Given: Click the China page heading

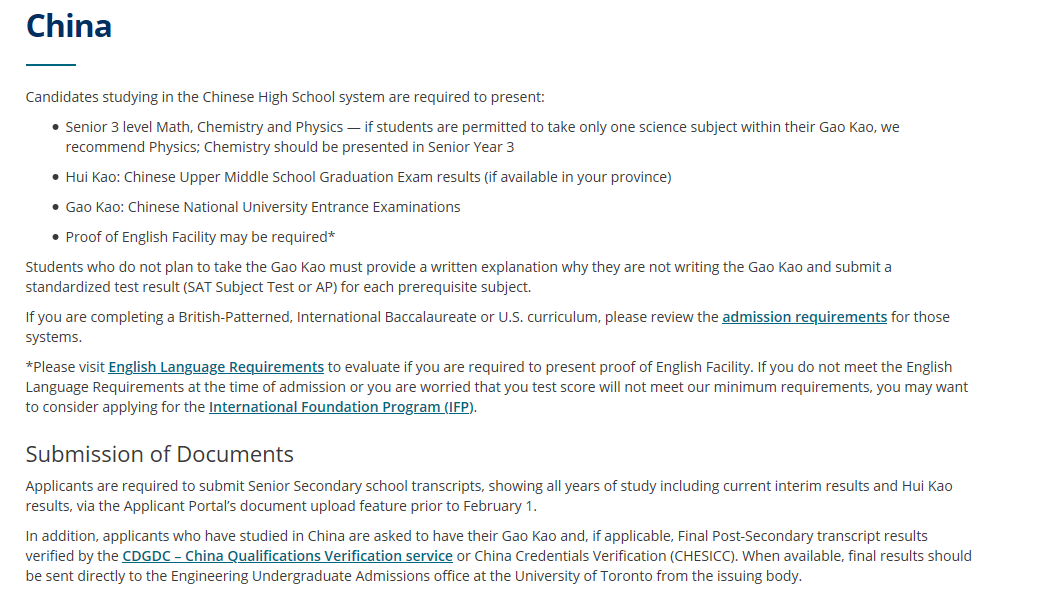Looking at the screenshot, I should [x=69, y=26].
